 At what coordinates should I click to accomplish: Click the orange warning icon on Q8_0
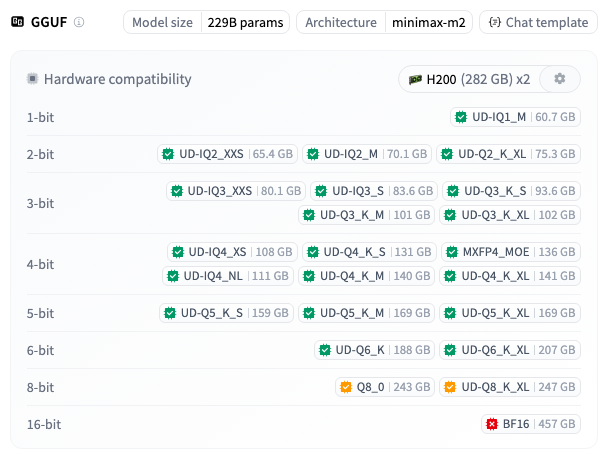(346, 387)
